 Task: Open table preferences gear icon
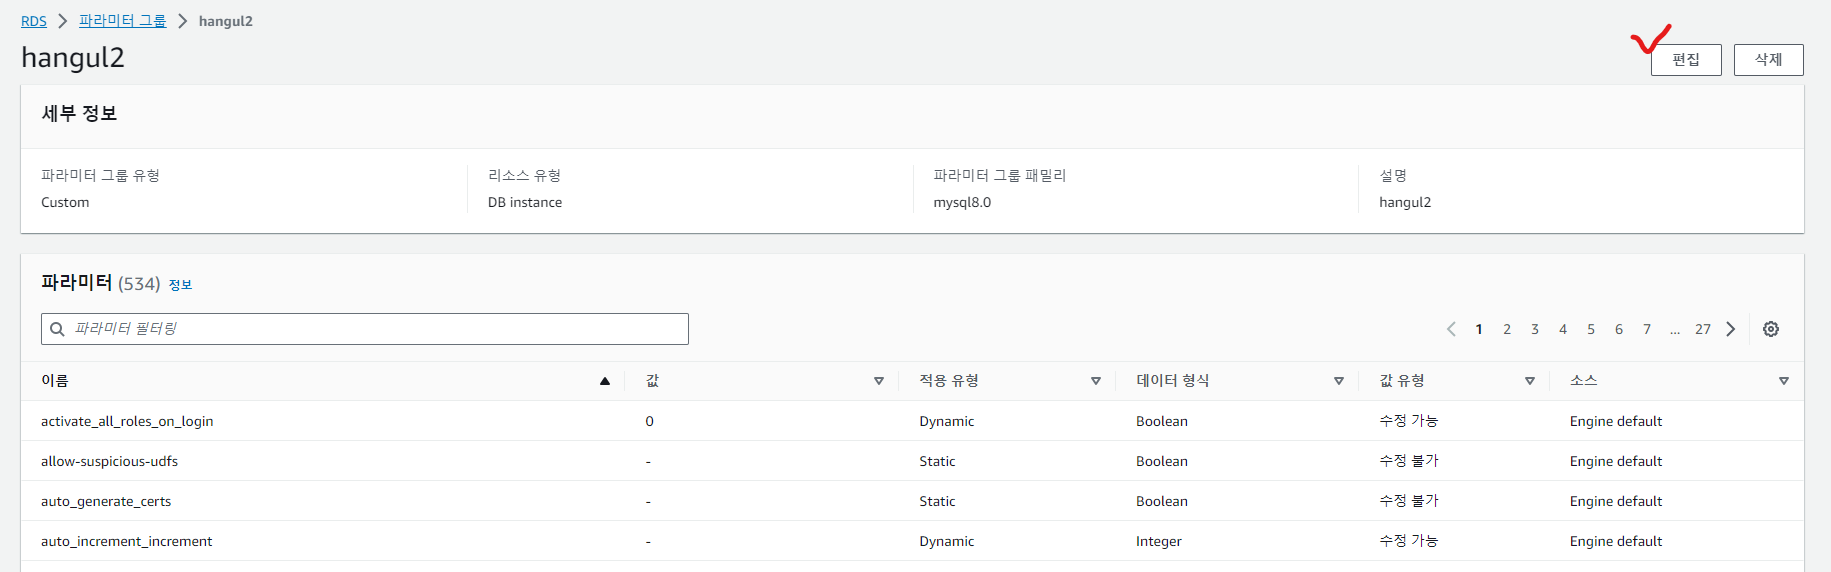tap(1770, 329)
